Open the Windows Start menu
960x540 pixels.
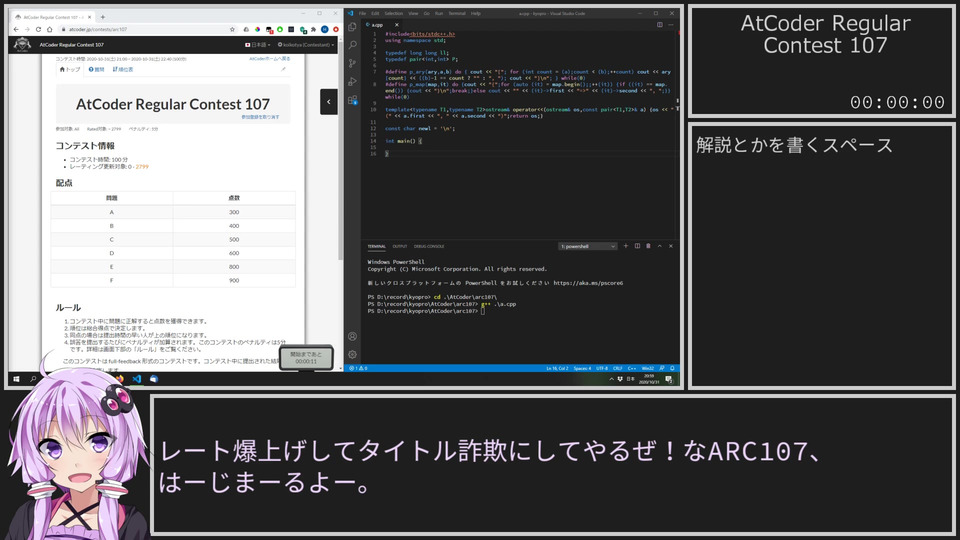[x=17, y=379]
